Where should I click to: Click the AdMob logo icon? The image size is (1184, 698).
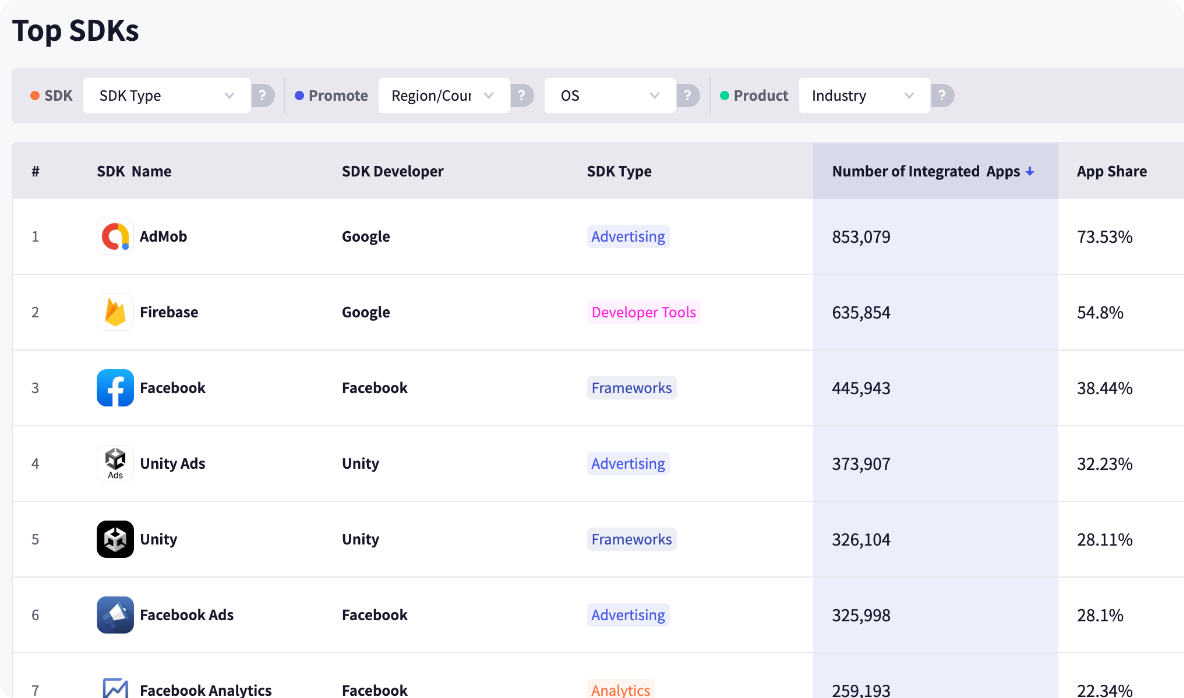(x=115, y=236)
